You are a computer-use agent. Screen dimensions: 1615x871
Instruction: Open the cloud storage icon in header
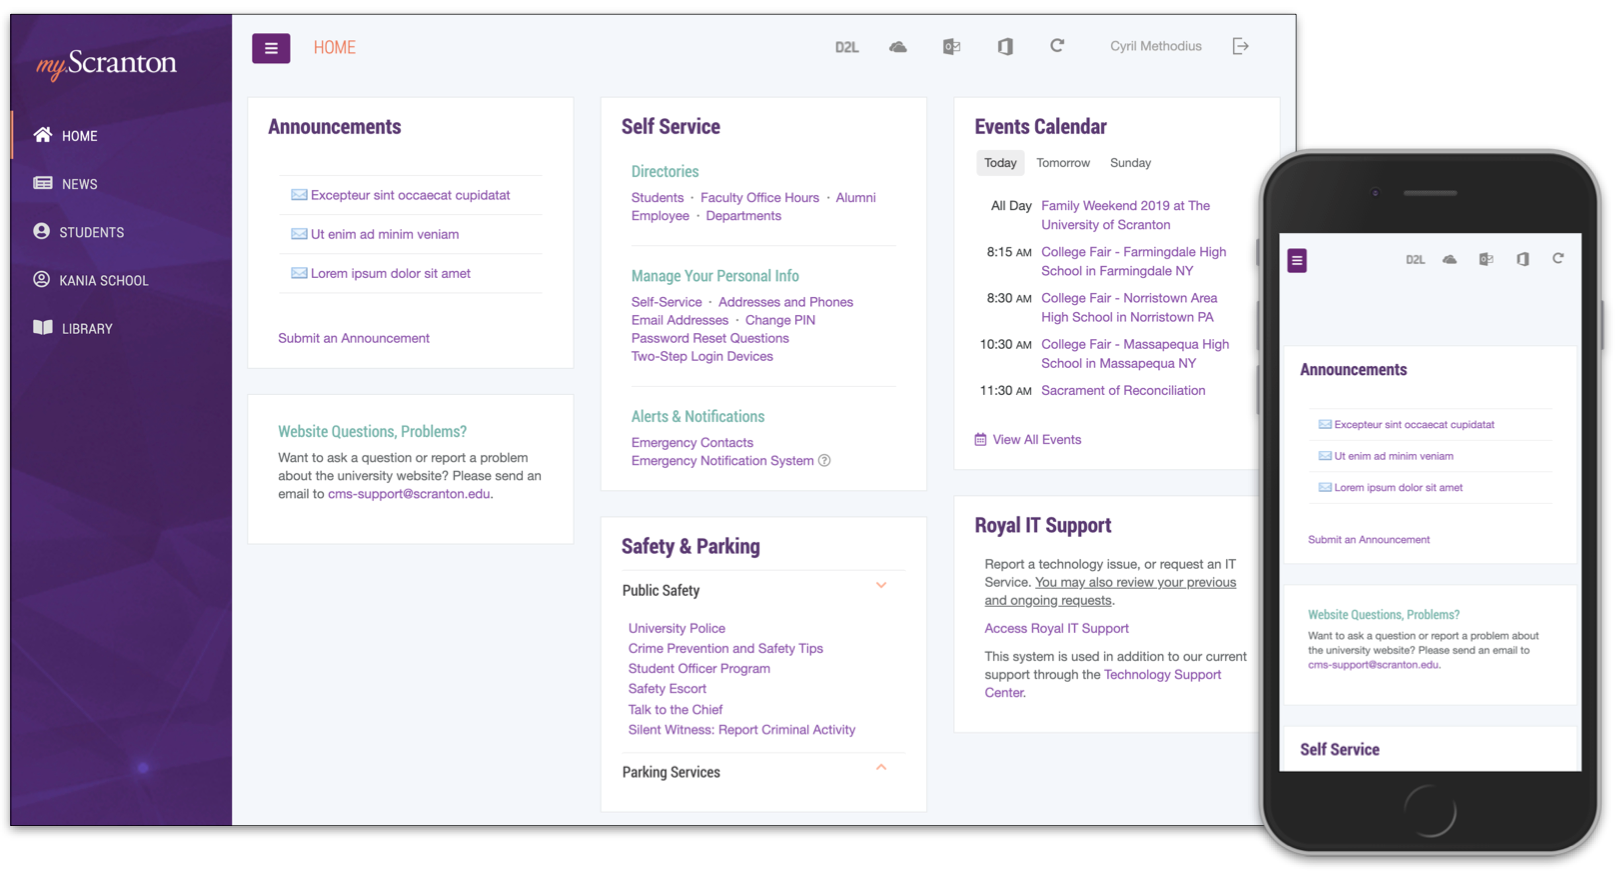click(x=898, y=47)
